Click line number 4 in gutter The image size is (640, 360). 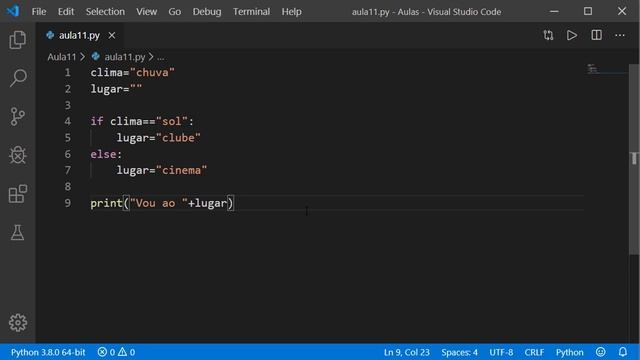point(67,122)
